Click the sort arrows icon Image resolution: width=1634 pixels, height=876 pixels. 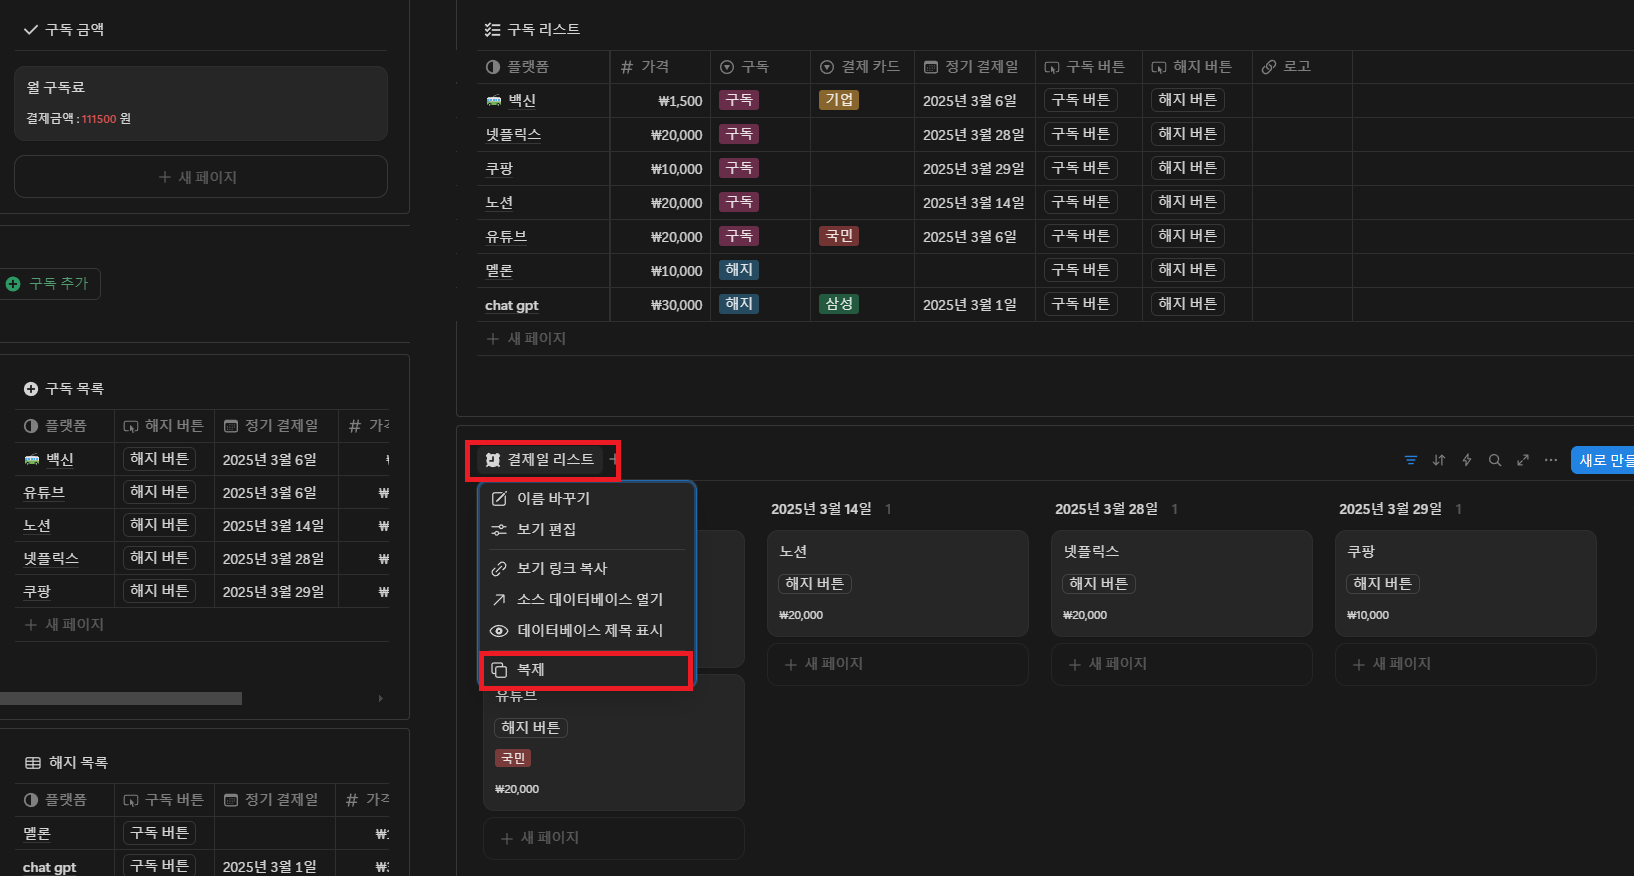tap(1438, 460)
